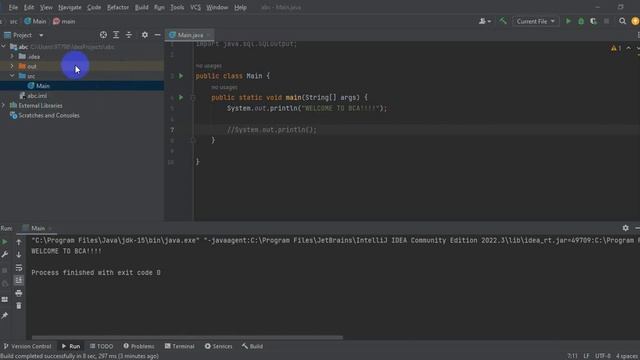Screen dimensions: 640x360
Task: Toggle scroll to end in Run console
Action: (x=19, y=280)
